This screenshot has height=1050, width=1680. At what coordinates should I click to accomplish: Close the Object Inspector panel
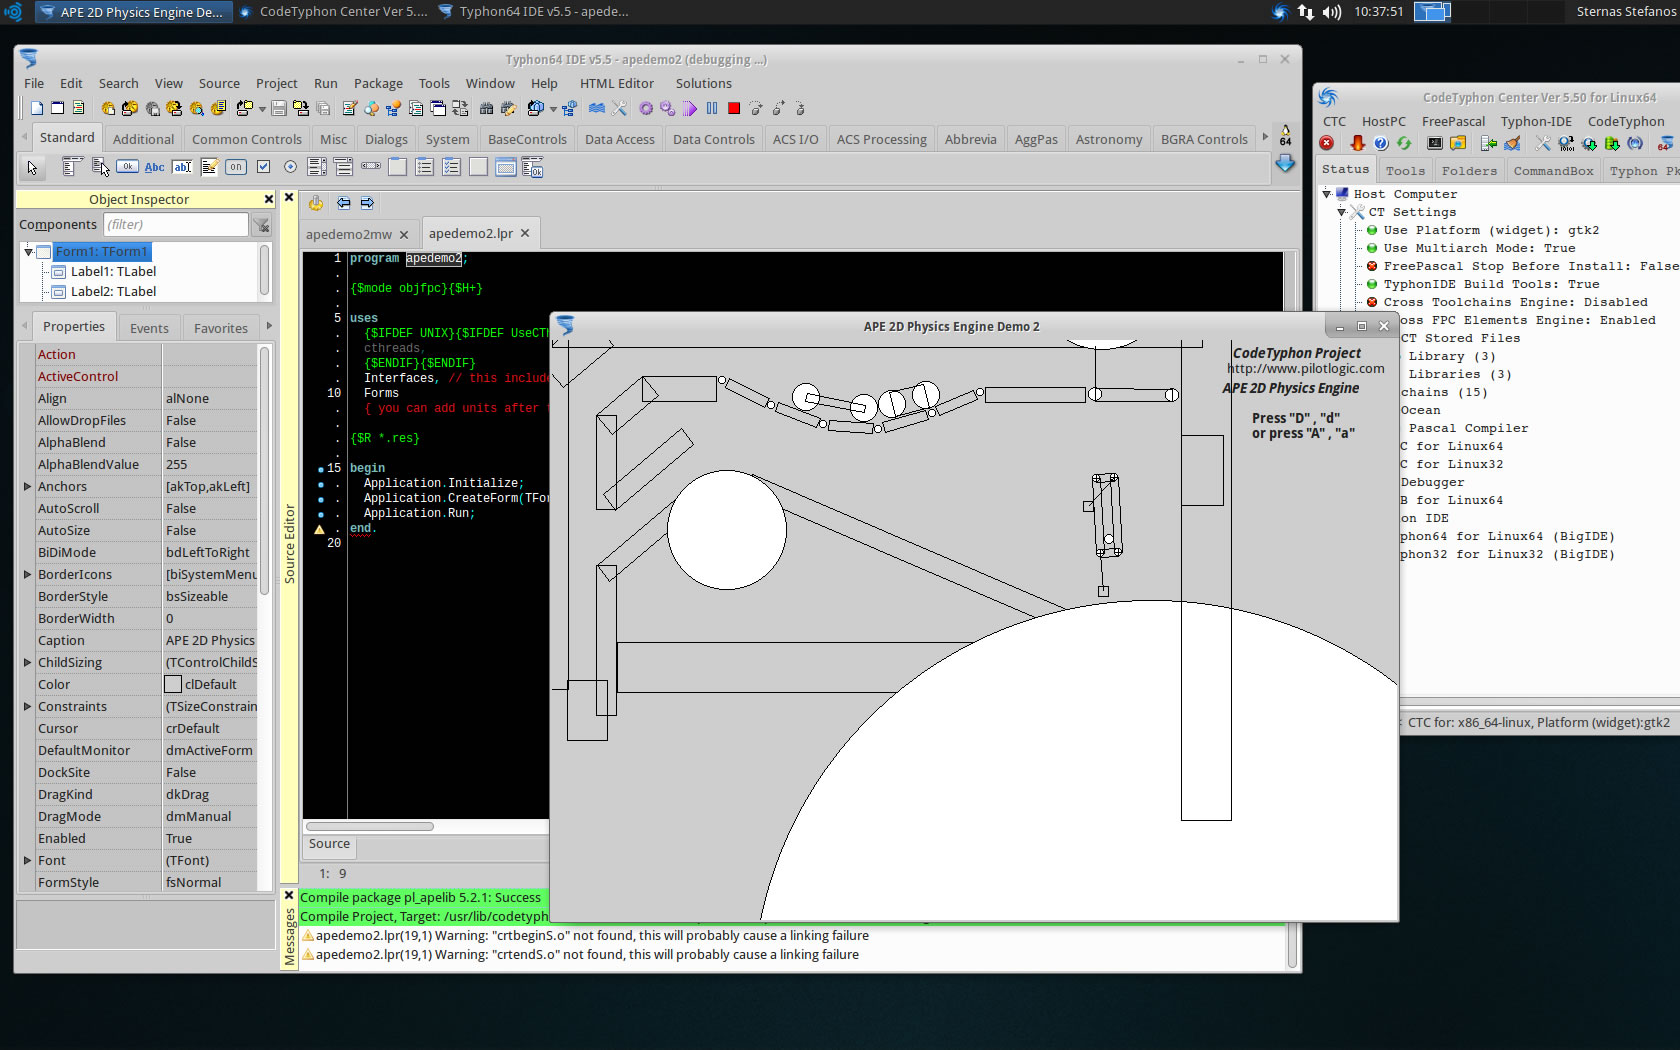[x=268, y=199]
